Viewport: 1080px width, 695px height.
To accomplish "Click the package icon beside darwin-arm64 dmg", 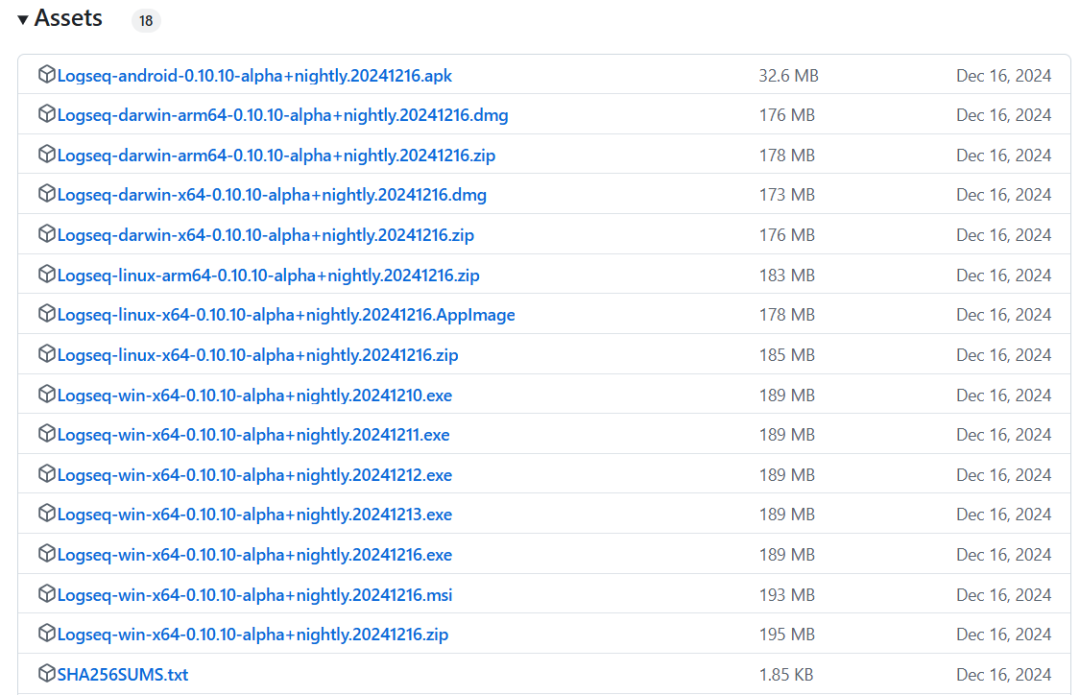I will point(46,114).
